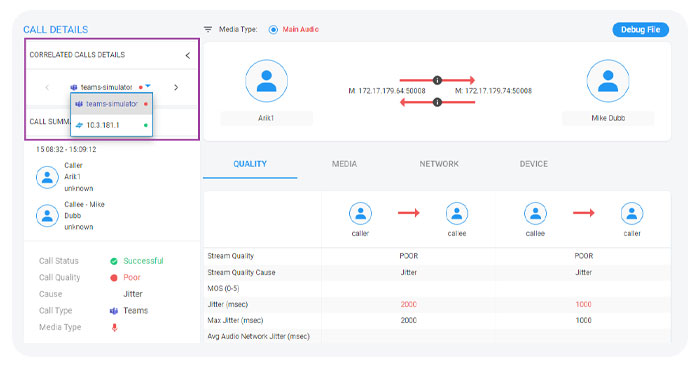The image size is (700, 366).
Task: Go to previous correlated call arrow
Action: [47, 87]
